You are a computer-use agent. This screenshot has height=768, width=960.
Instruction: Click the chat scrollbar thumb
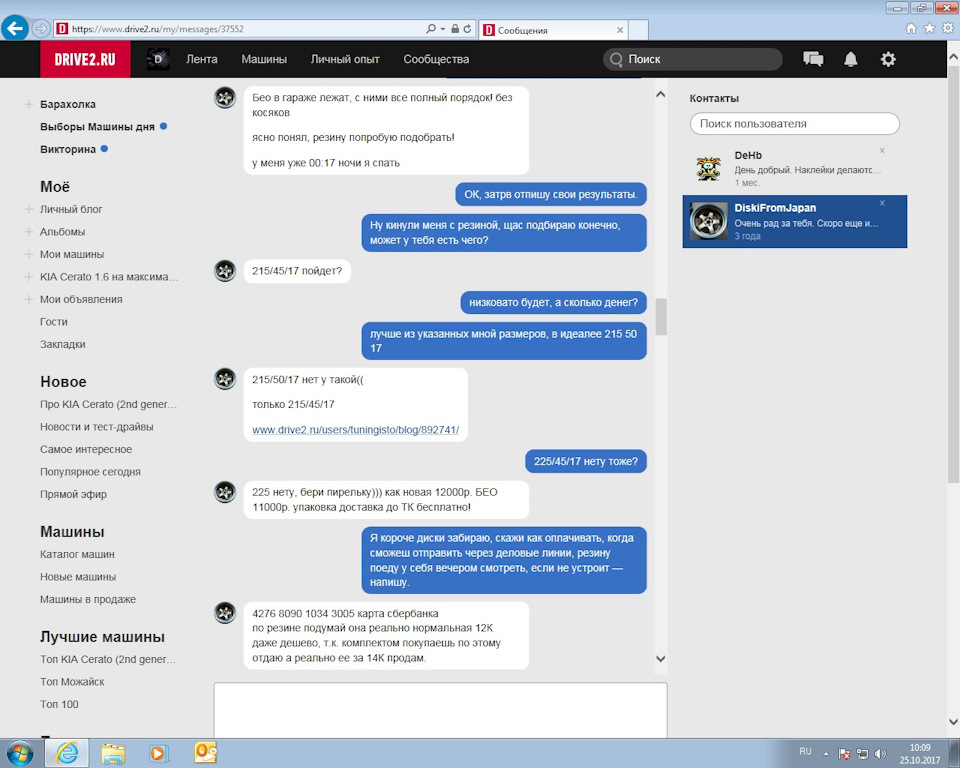pos(661,317)
